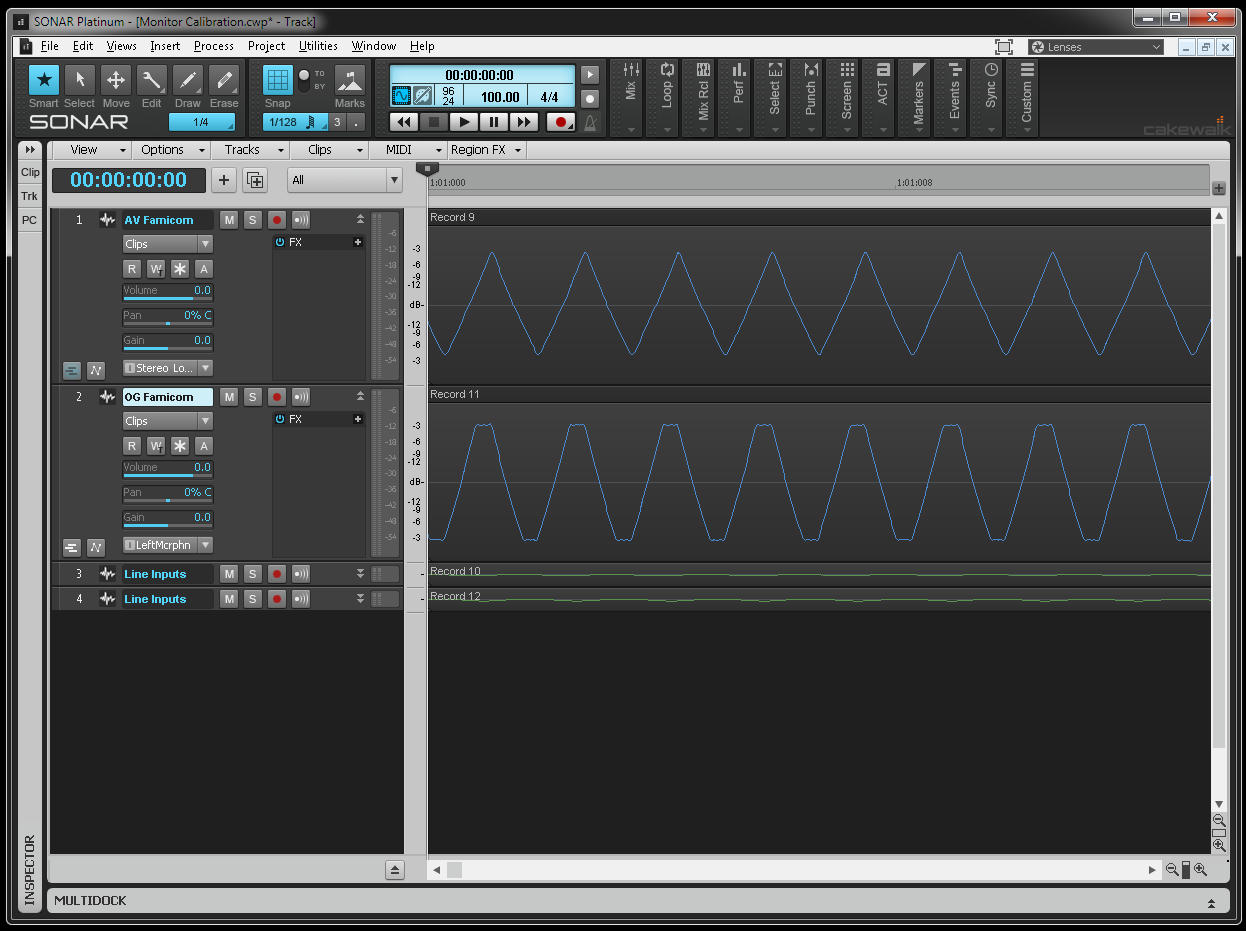Toggle the Snap to grid button
This screenshot has height=931, width=1246.
point(278,80)
